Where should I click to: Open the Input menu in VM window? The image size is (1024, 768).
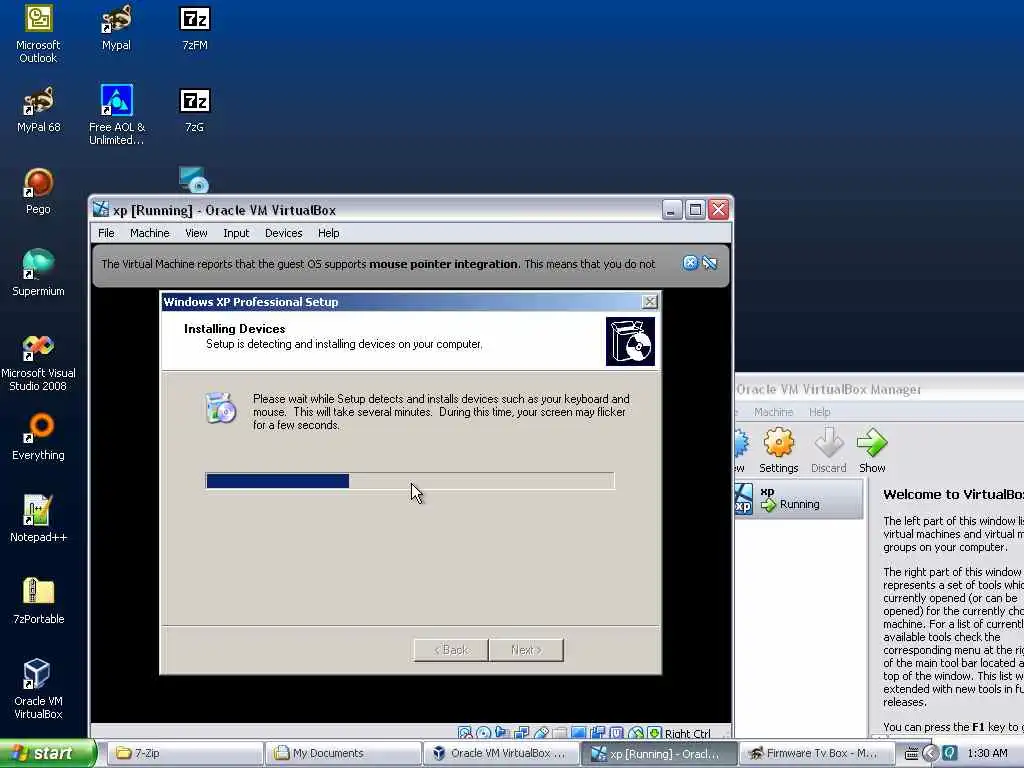tap(236, 233)
